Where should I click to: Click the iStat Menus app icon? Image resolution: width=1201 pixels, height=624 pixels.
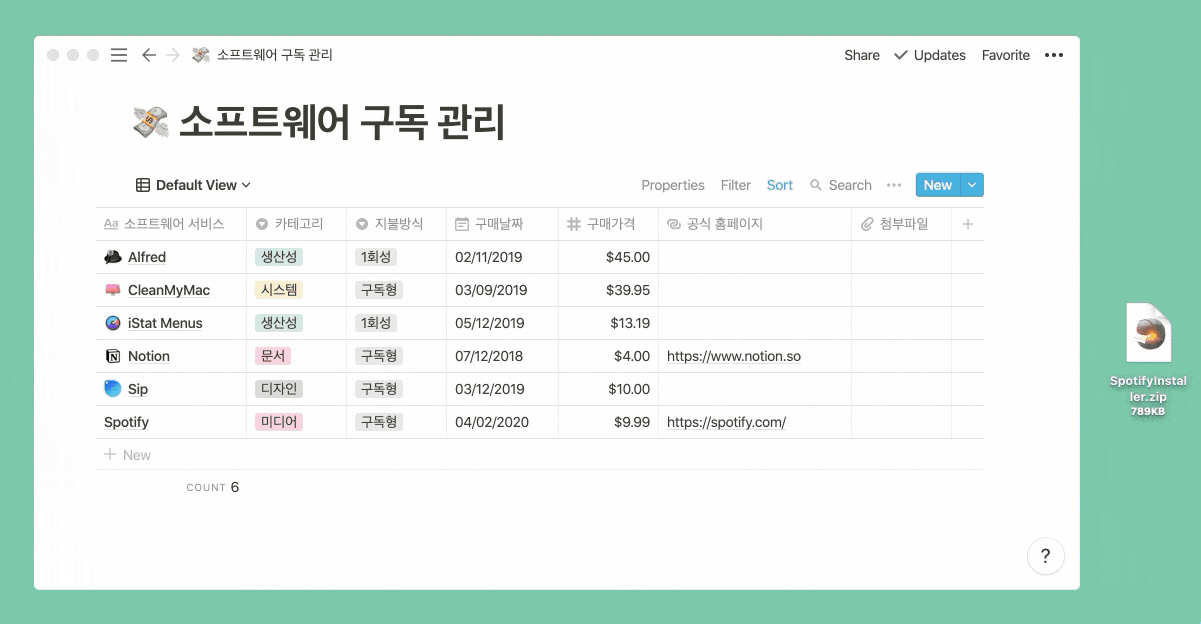(x=113, y=323)
